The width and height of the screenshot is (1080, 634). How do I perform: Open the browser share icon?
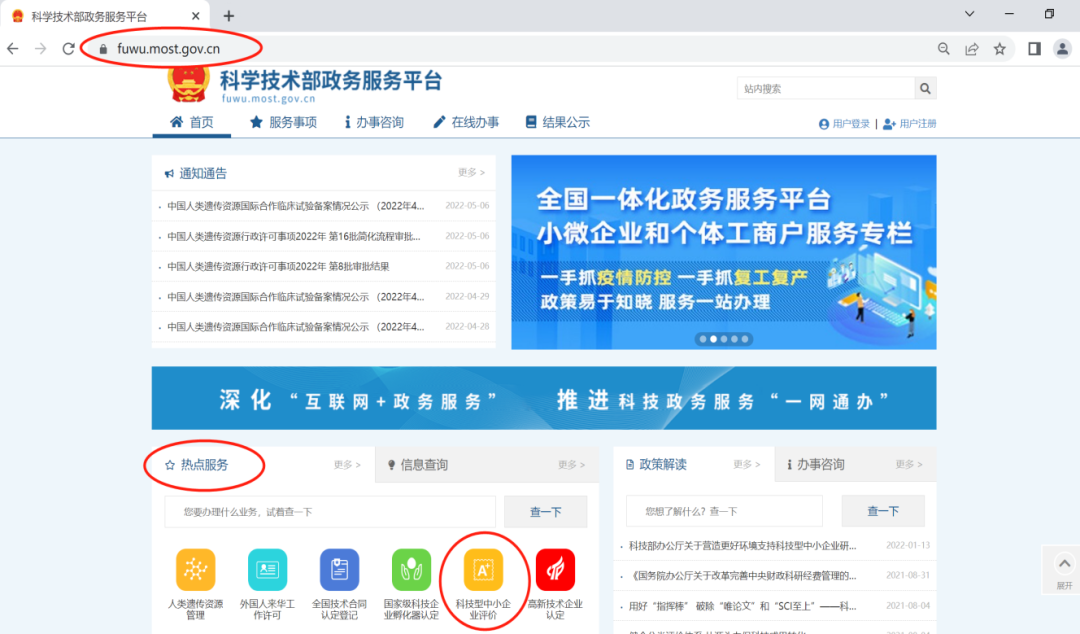pyautogui.click(x=971, y=48)
